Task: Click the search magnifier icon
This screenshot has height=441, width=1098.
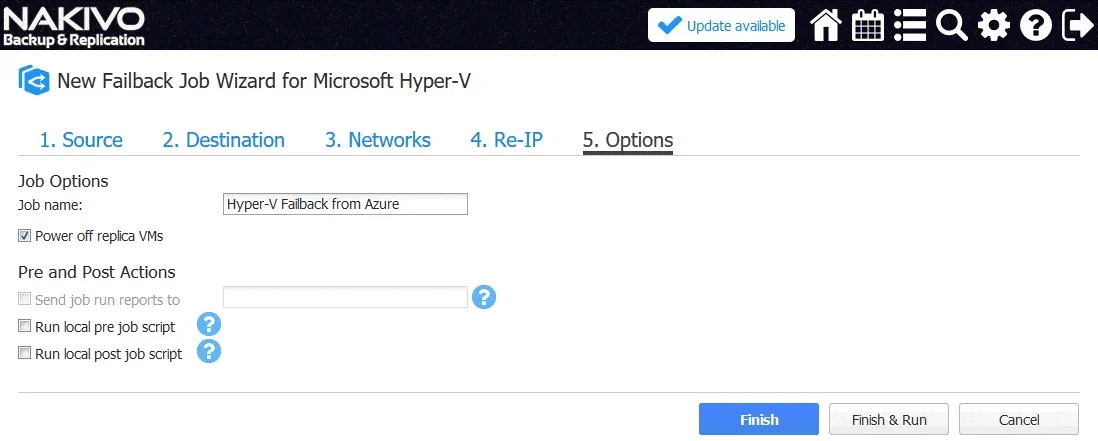Action: pos(951,25)
